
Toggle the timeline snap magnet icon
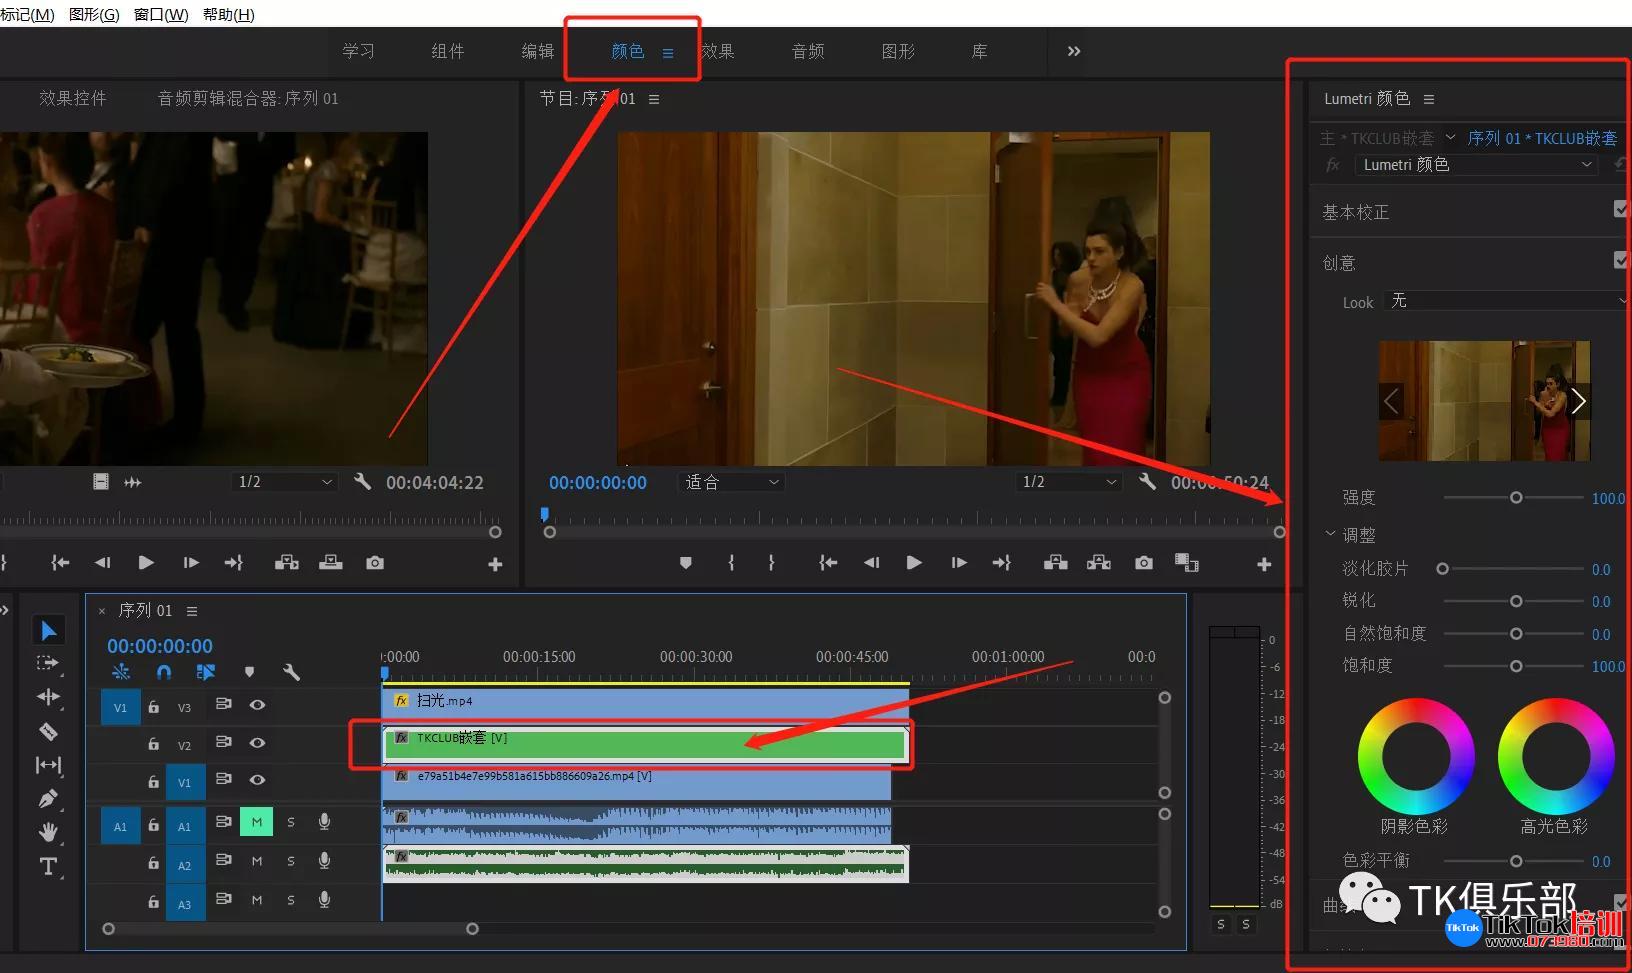click(x=164, y=672)
